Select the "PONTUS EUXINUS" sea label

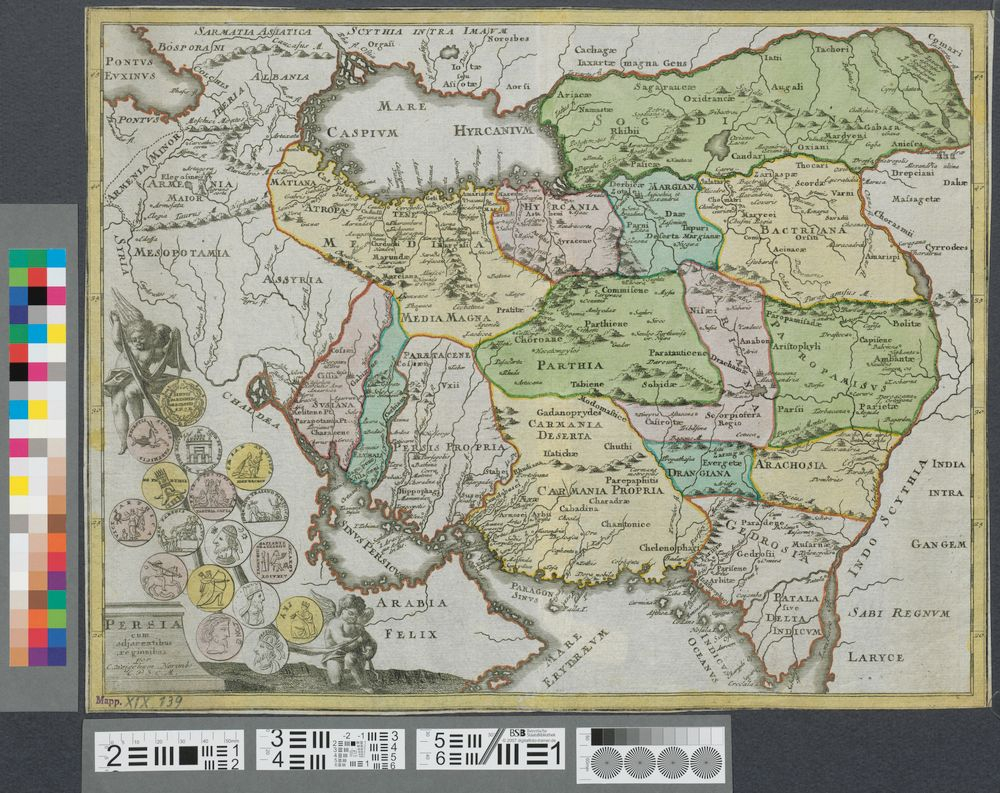[130, 70]
